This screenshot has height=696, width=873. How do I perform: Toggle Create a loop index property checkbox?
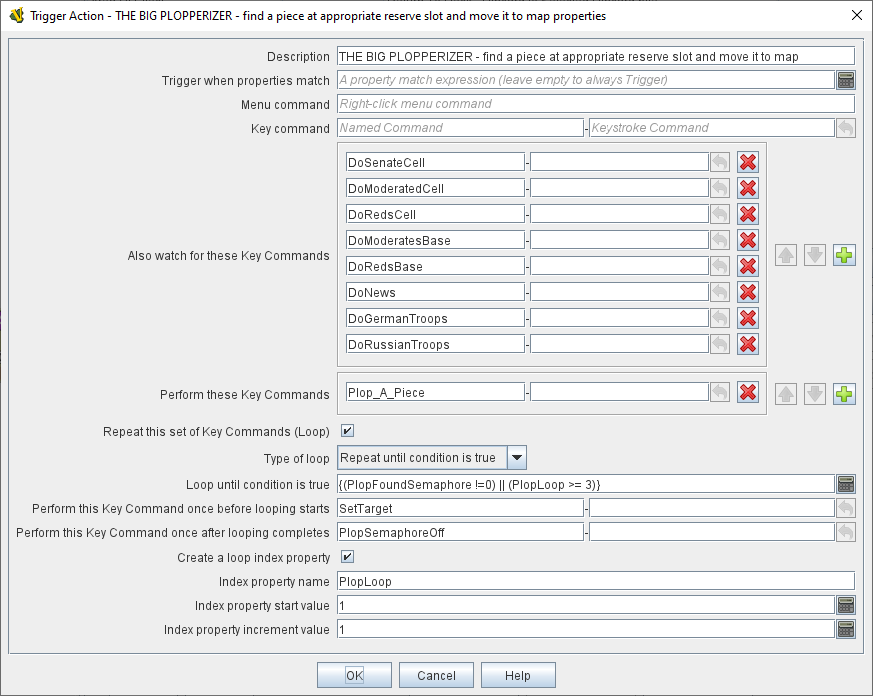[348, 557]
